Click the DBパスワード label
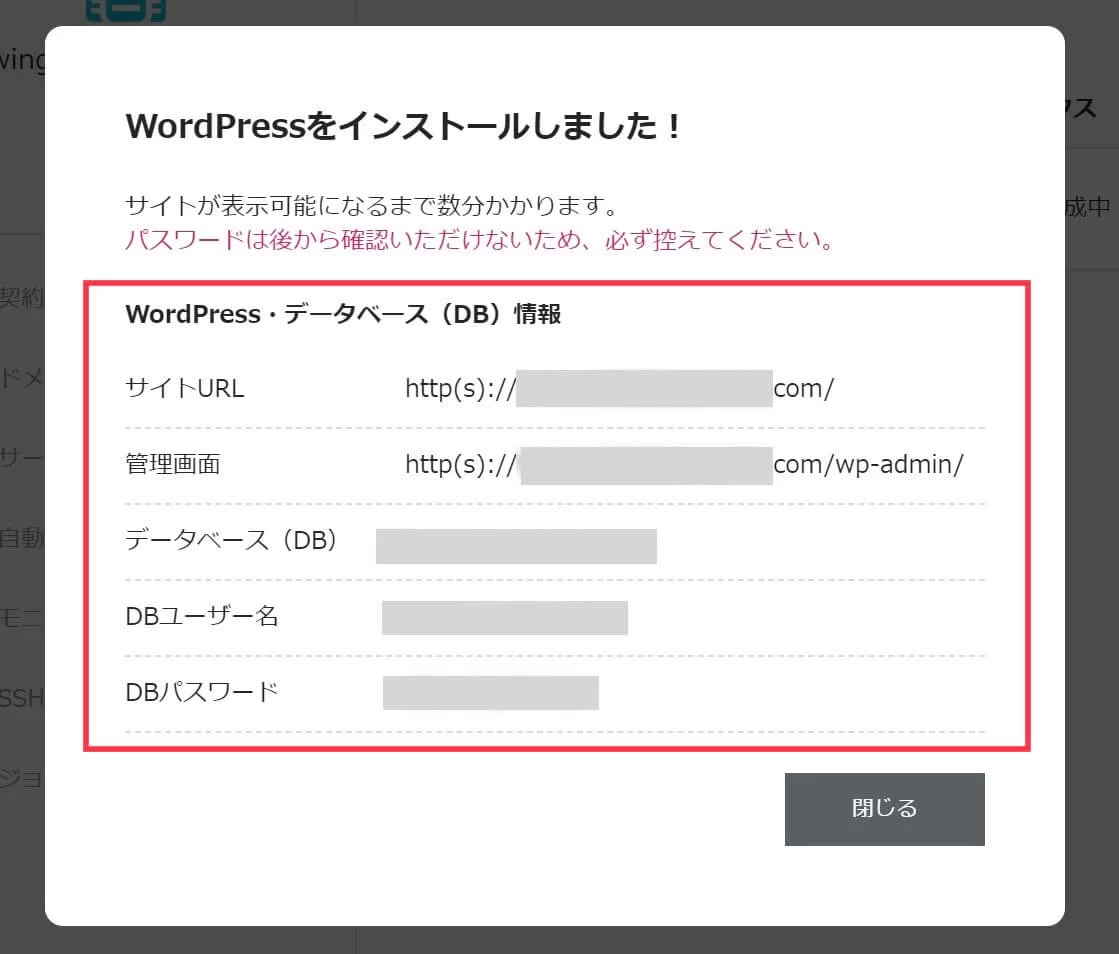Image resolution: width=1119 pixels, height=954 pixels. click(x=202, y=691)
